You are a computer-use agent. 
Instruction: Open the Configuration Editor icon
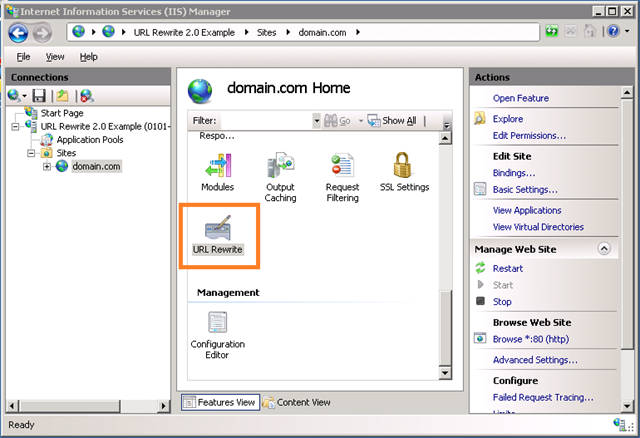pyautogui.click(x=218, y=322)
